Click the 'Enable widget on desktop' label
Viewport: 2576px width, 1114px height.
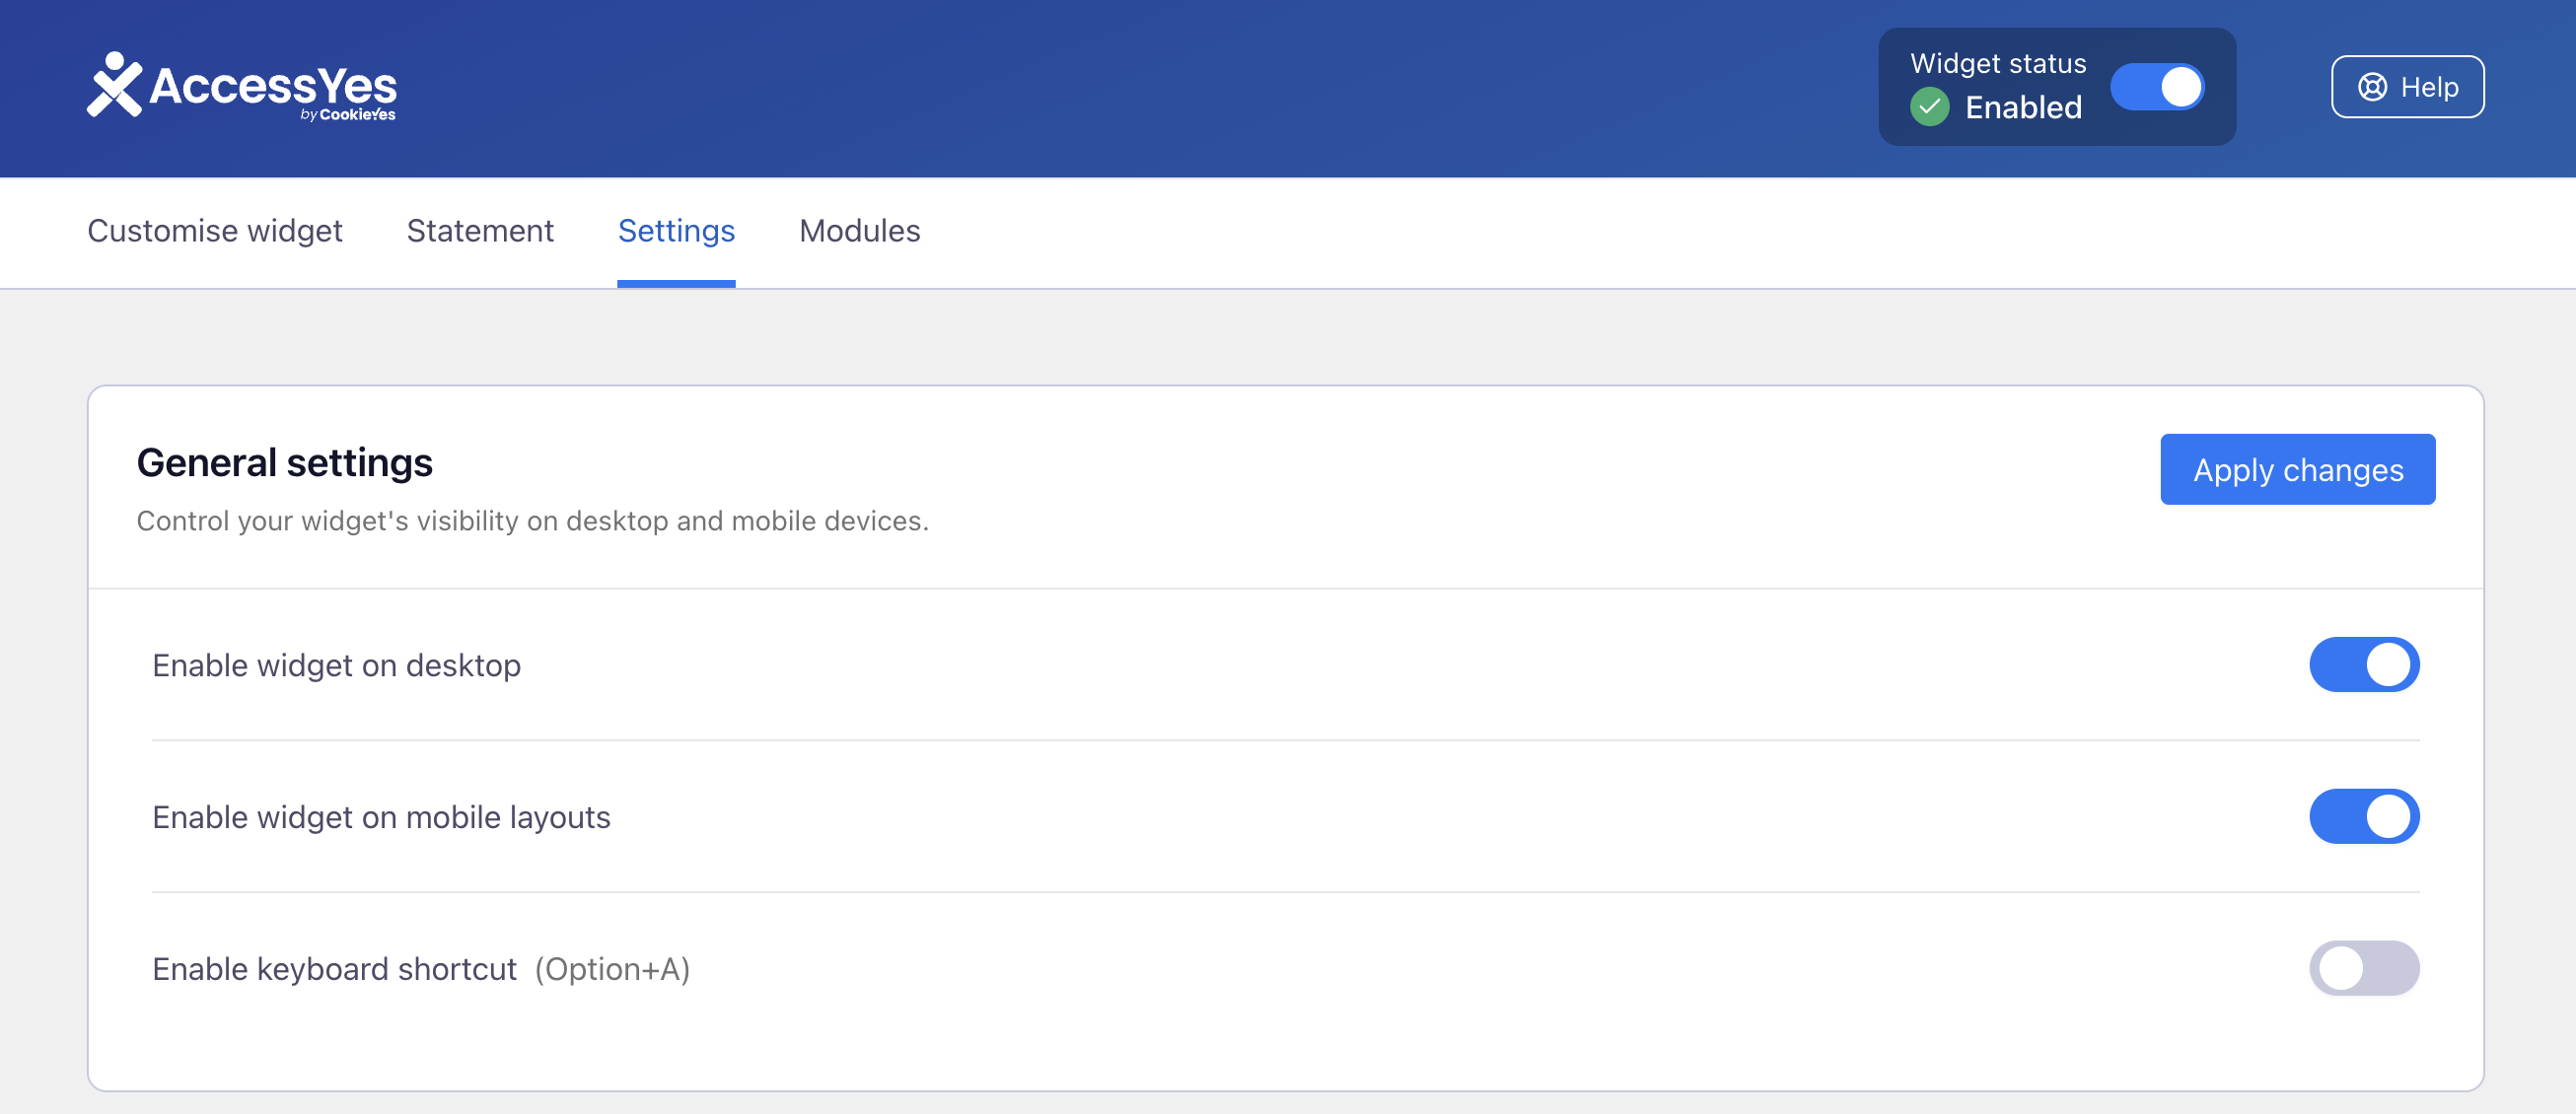(x=336, y=666)
